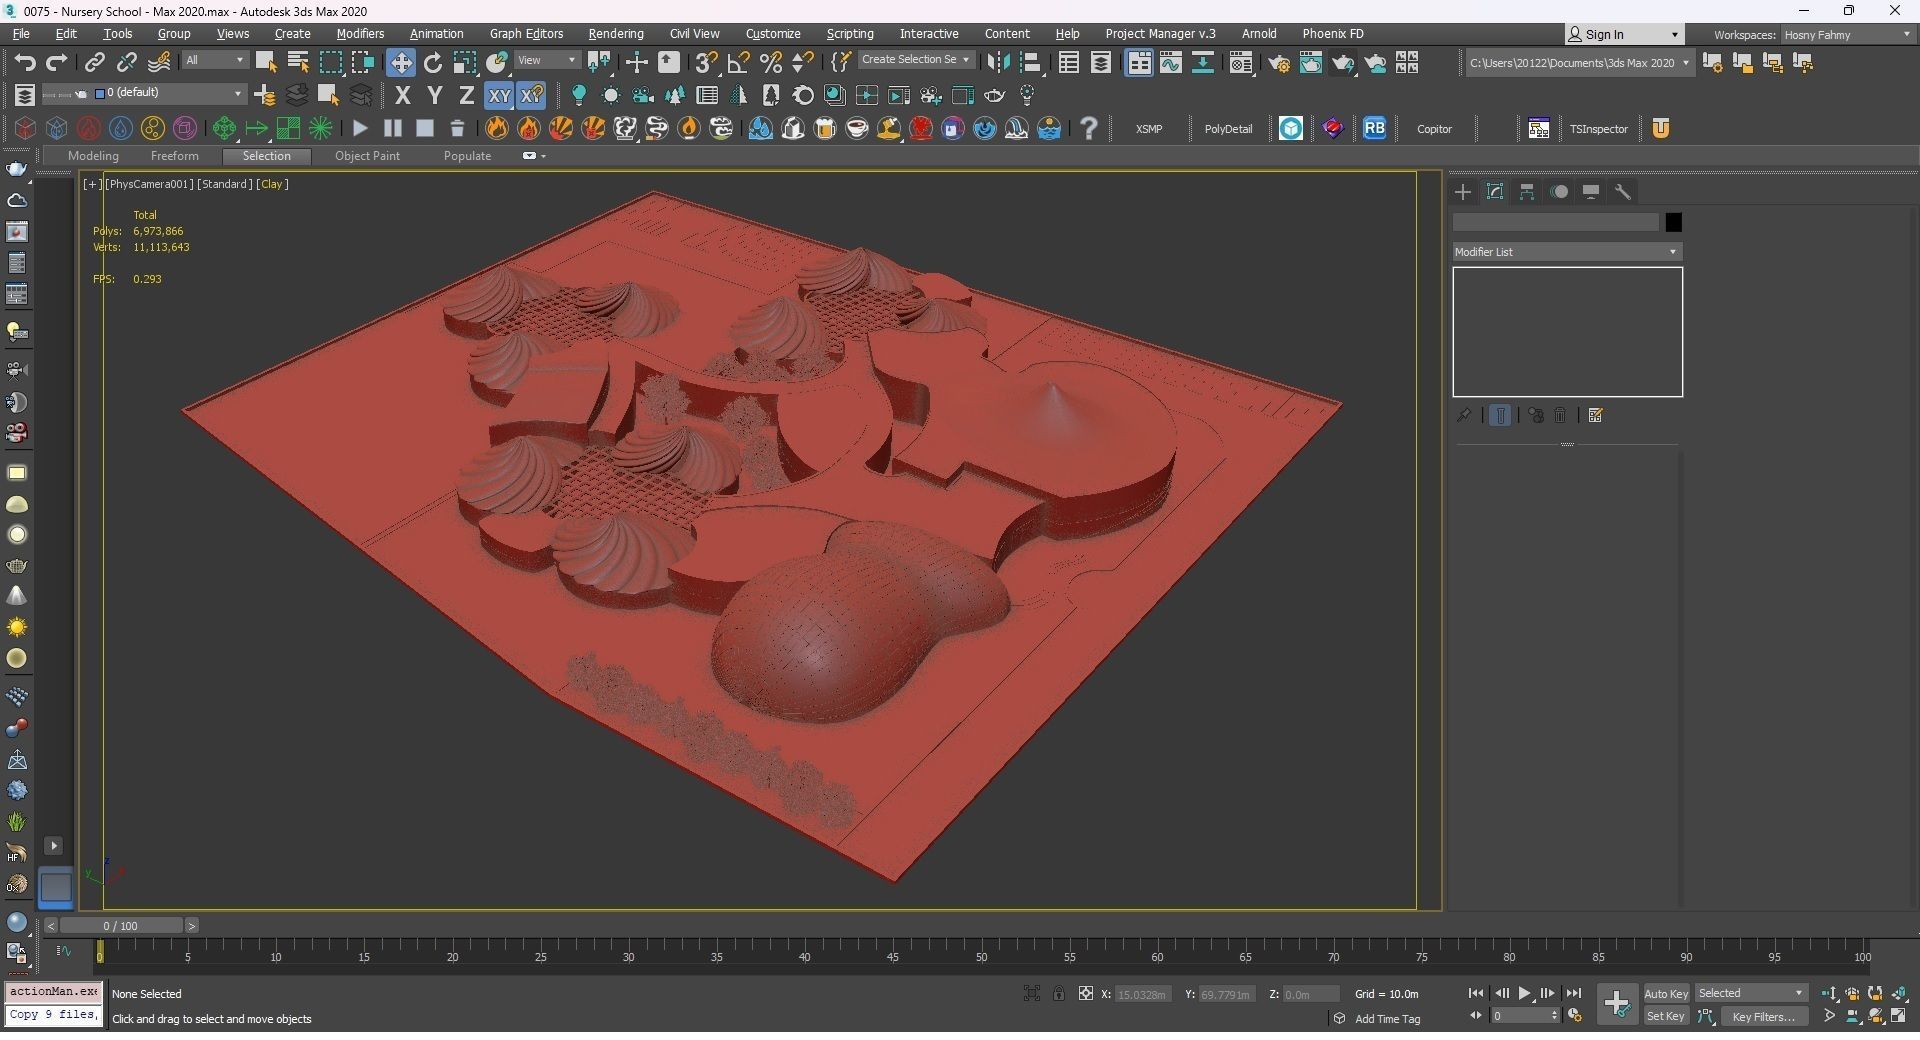This screenshot has width=1920, height=1040.
Task: Click the Angle Snap toggle icon
Action: 738,63
